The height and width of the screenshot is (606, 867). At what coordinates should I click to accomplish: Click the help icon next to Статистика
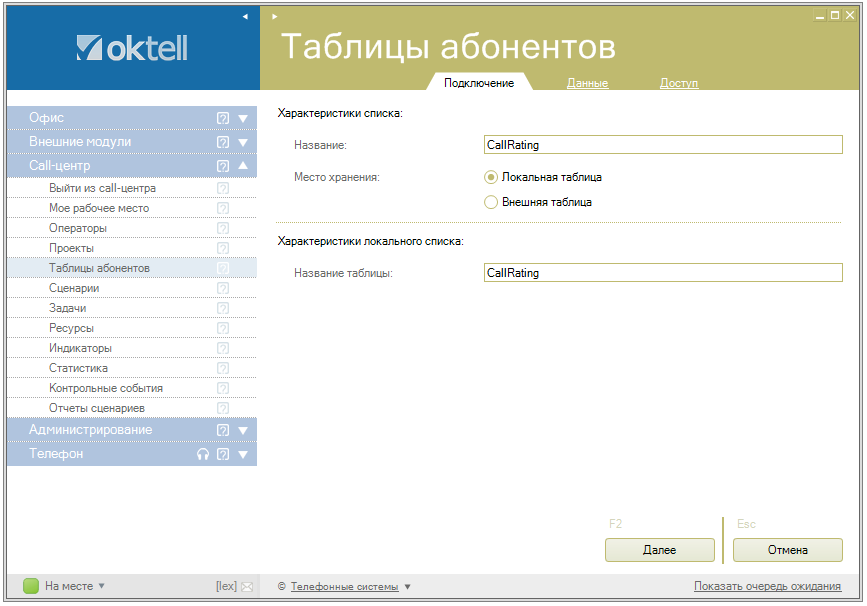223,368
